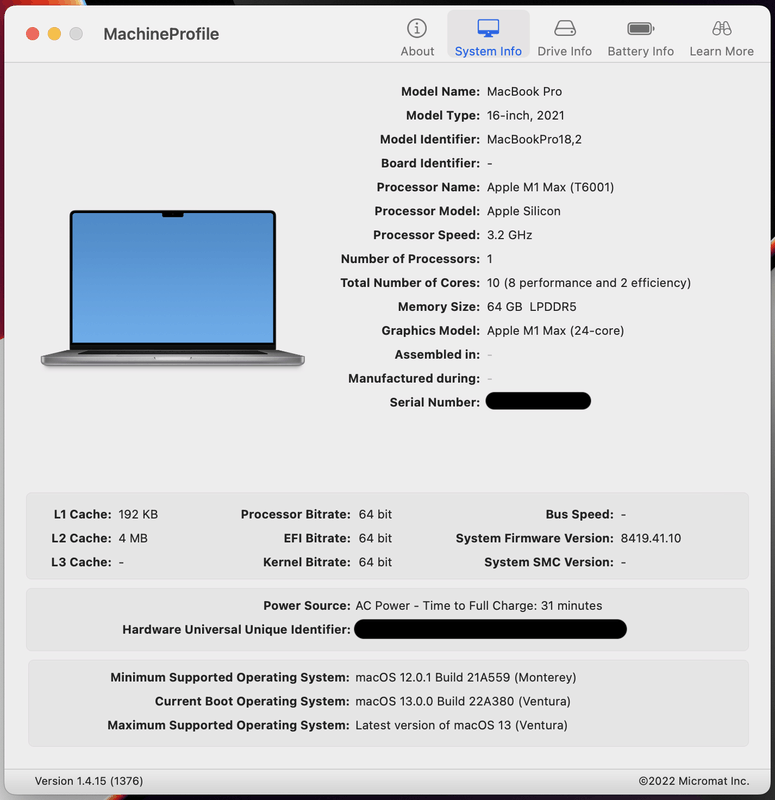Select '10 (8 performance and 2 efficiency)' value
775x800 pixels.
pyautogui.click(x=589, y=283)
